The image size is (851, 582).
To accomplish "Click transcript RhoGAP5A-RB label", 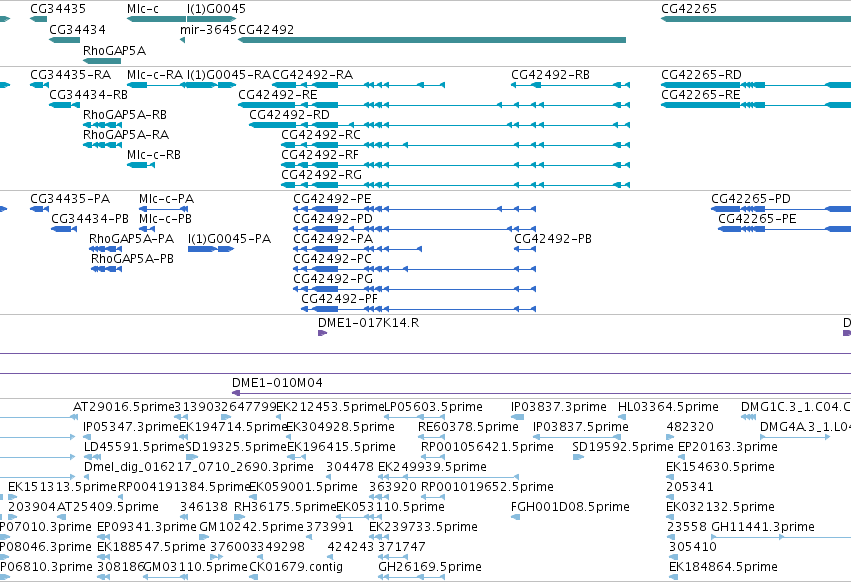I will (x=125, y=115).
